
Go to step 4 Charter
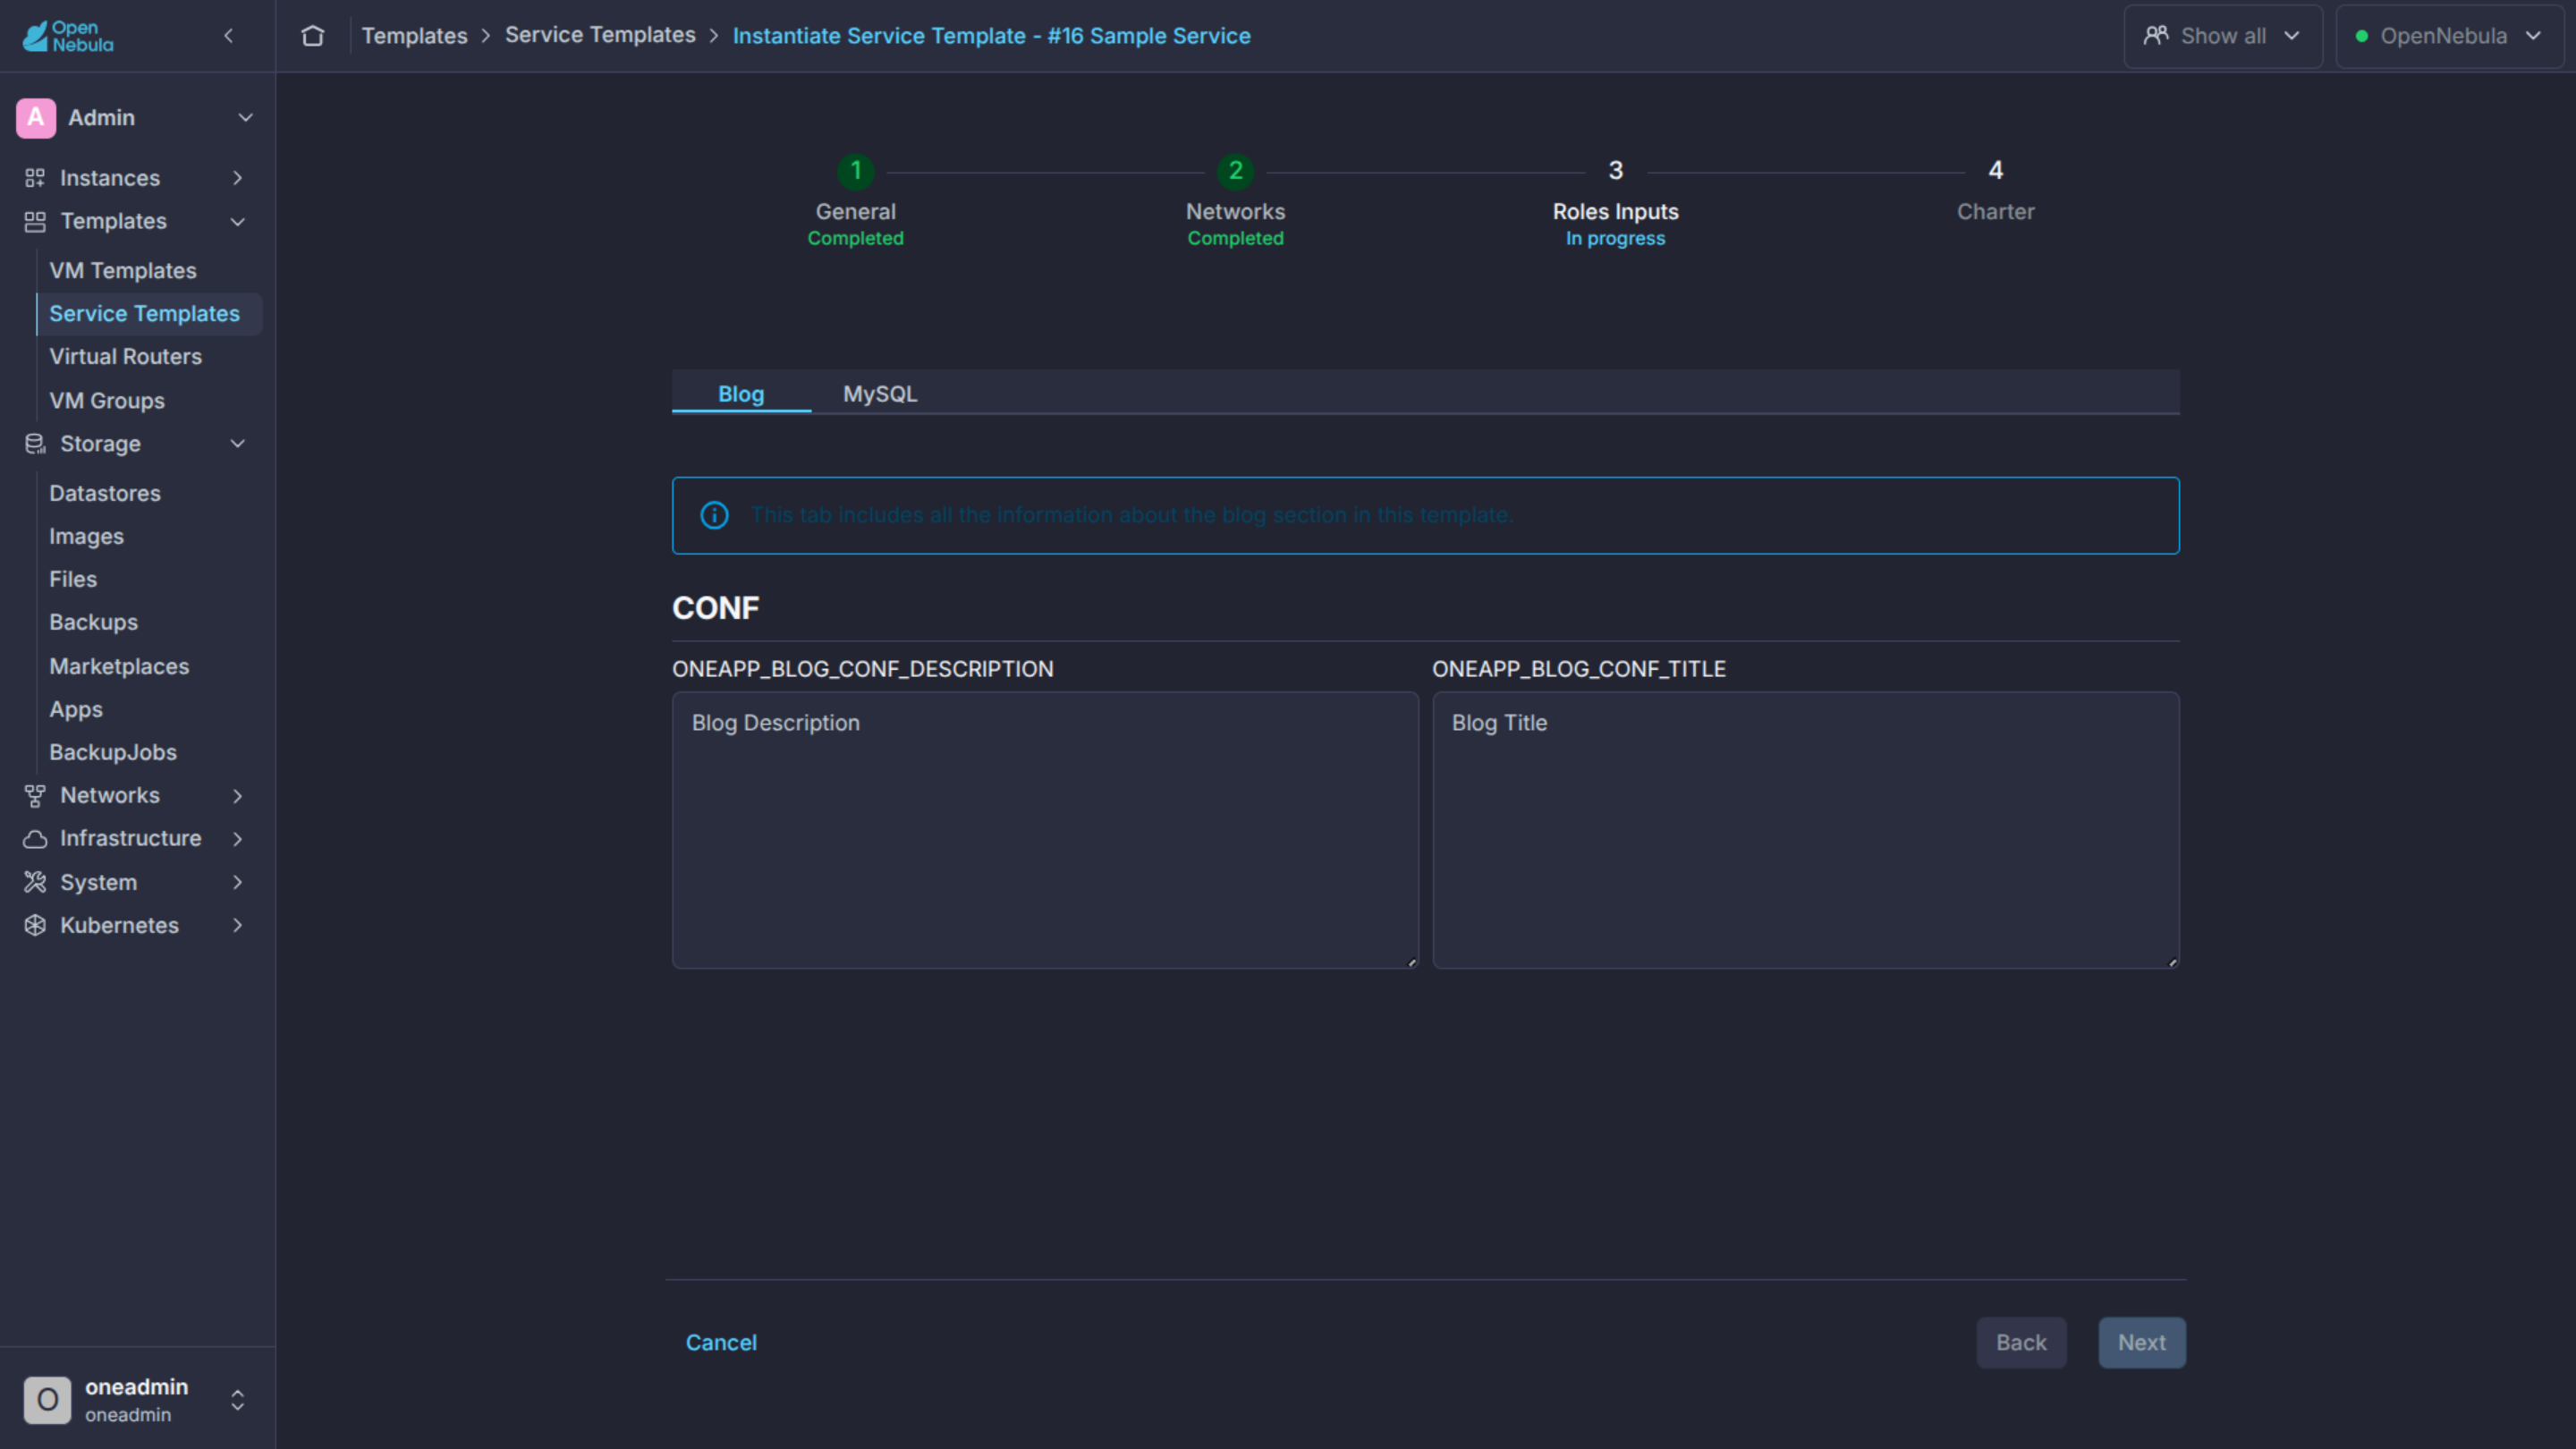[1996, 191]
